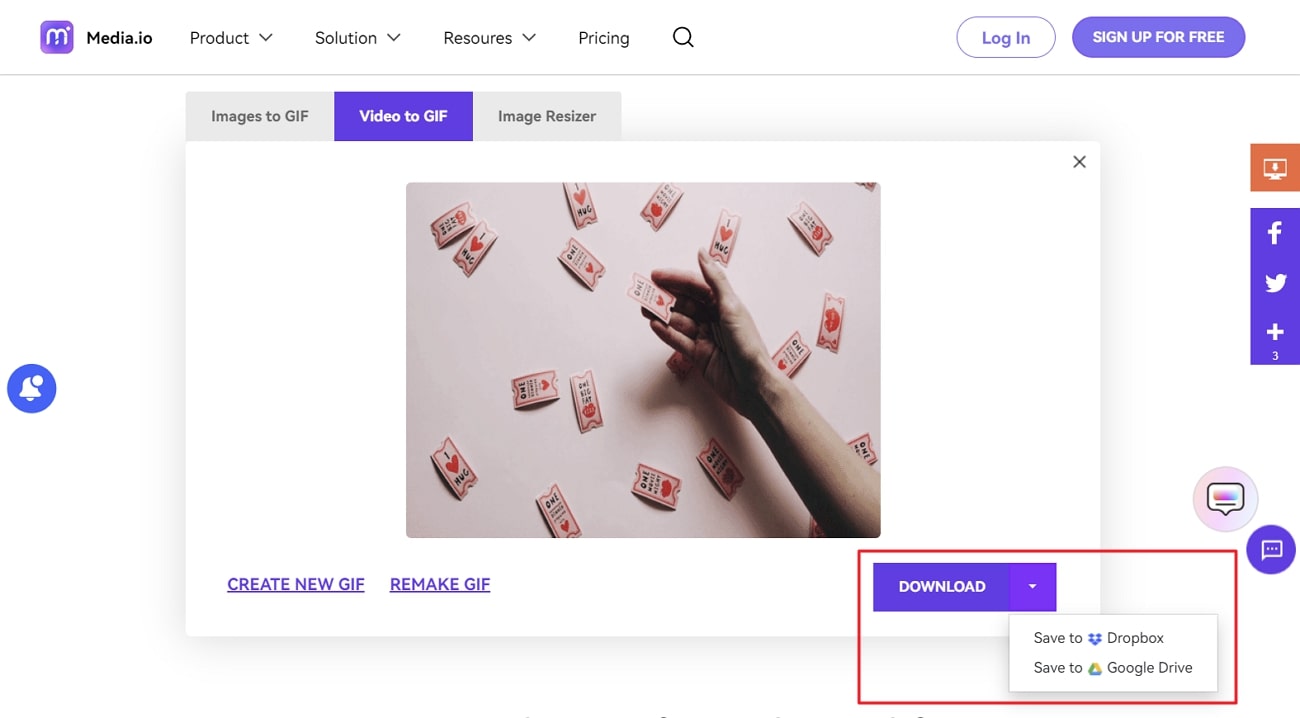Select Save to Google Drive option
Screen dimensions: 1300x718
1113,668
